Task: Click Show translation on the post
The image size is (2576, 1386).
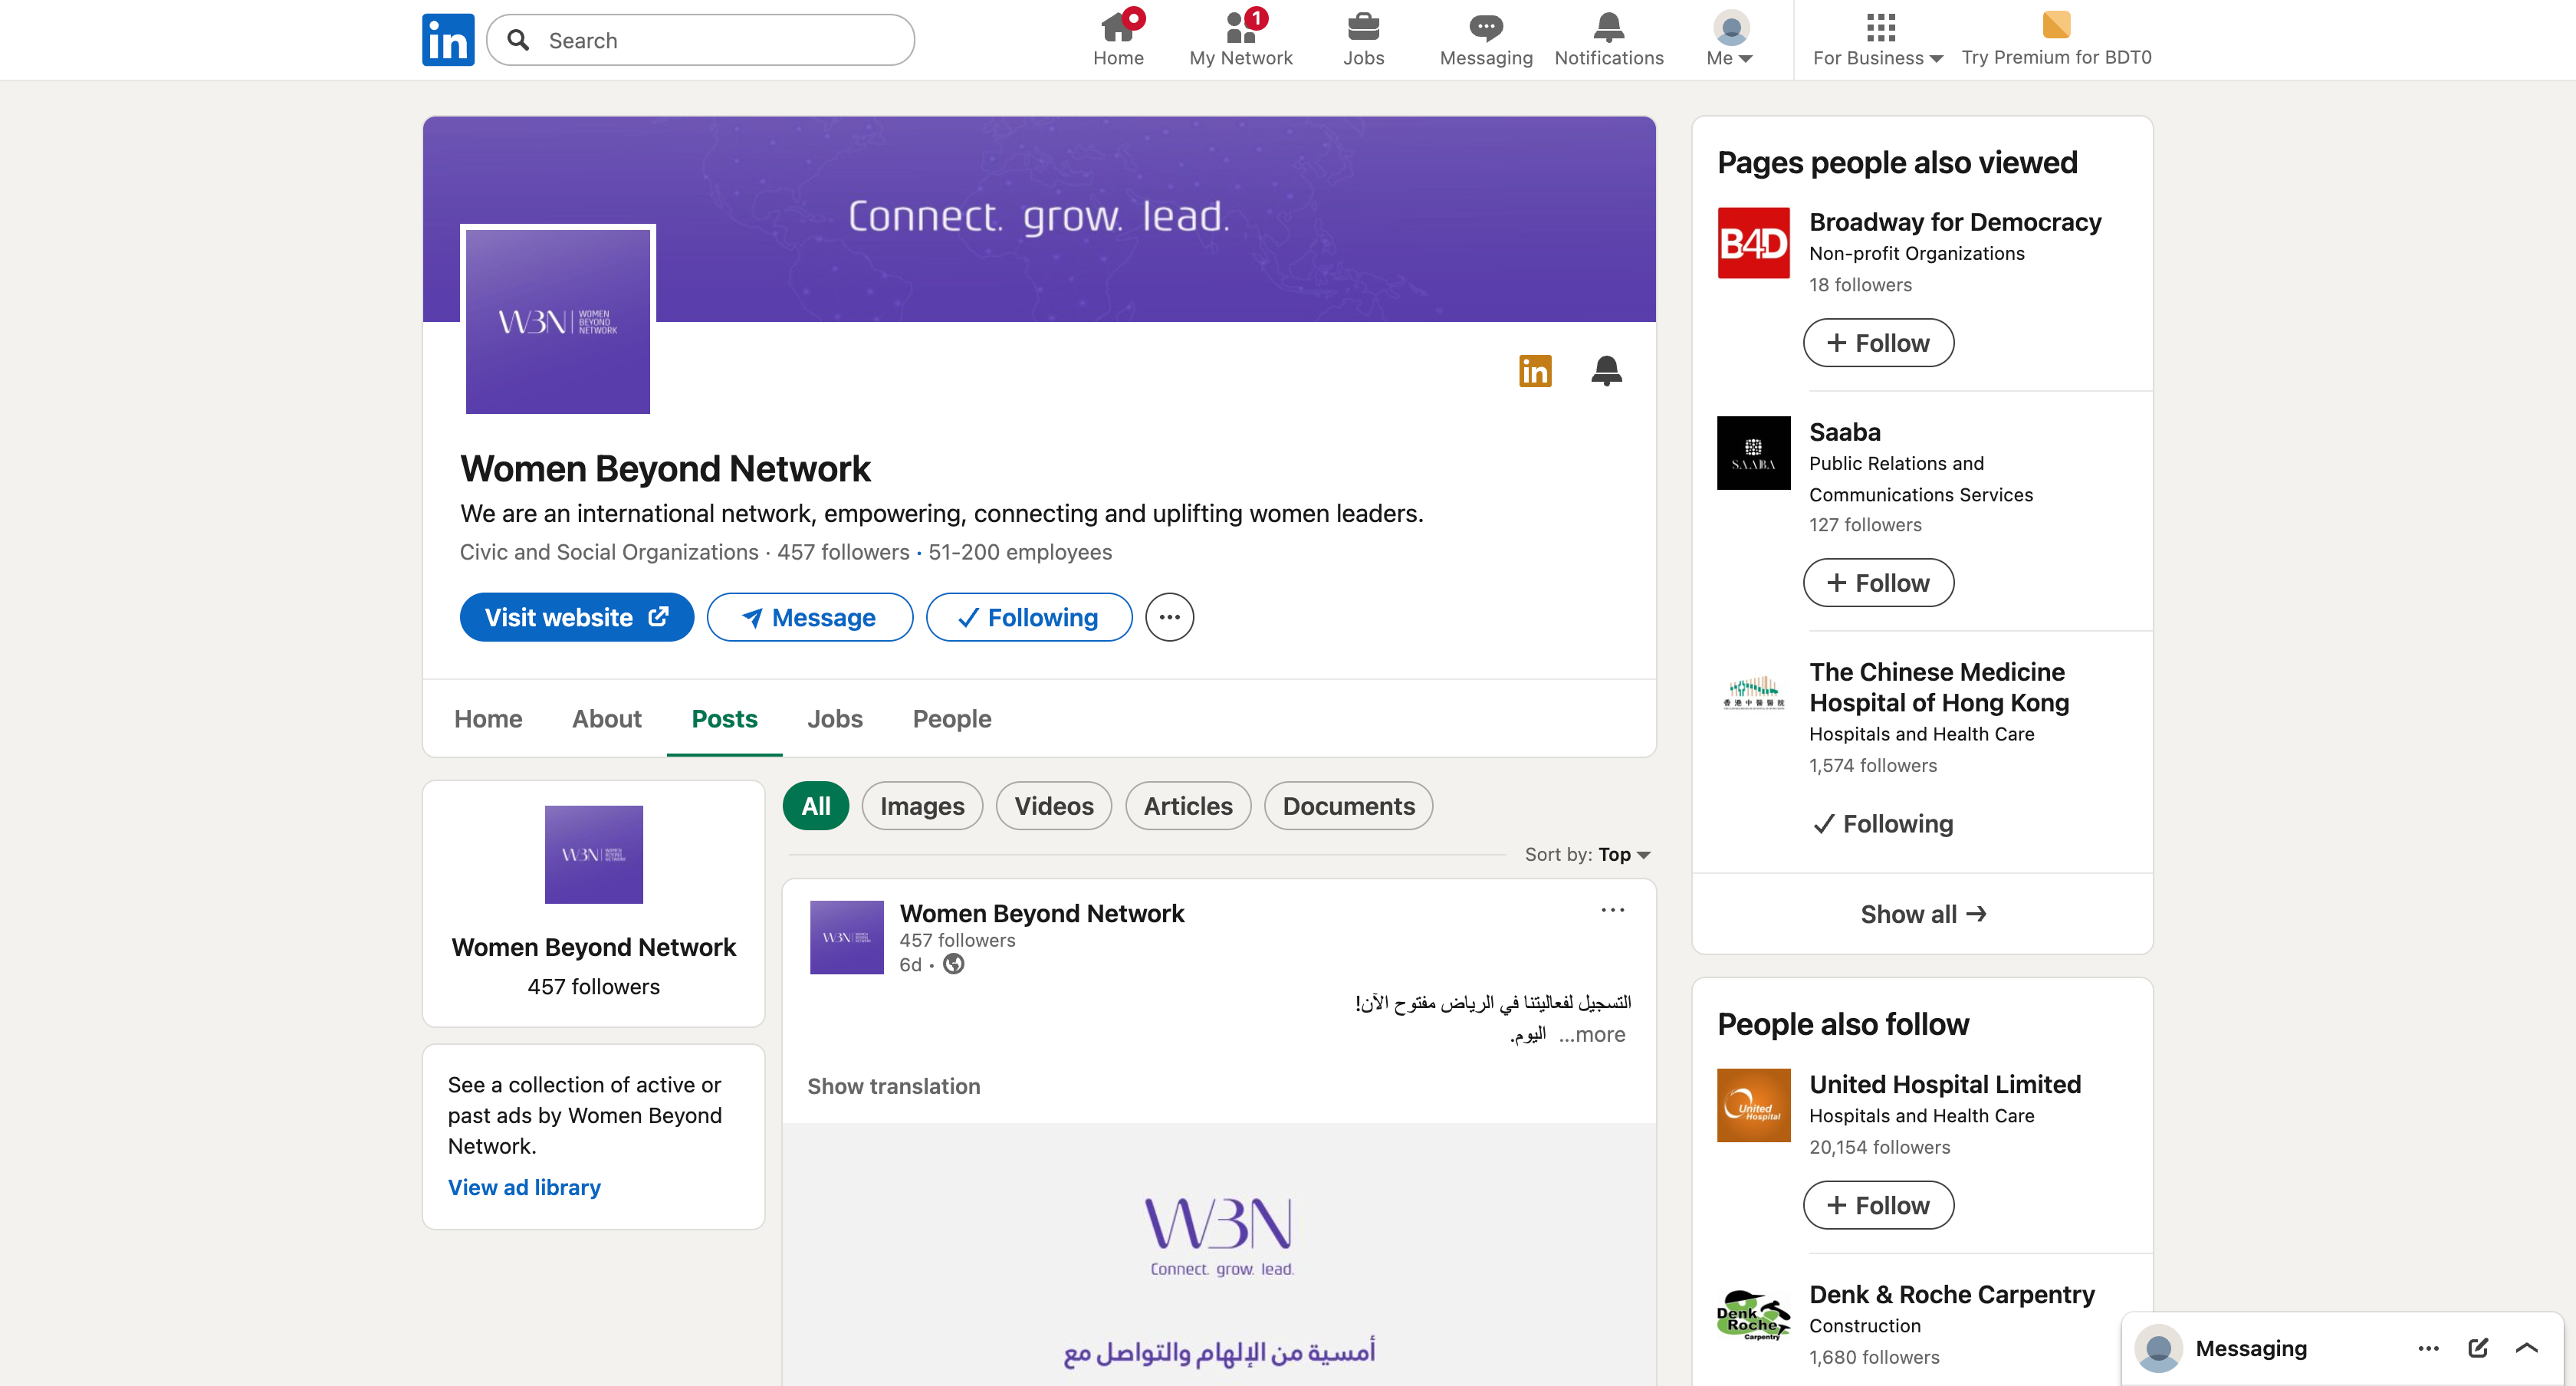Action: point(893,1086)
